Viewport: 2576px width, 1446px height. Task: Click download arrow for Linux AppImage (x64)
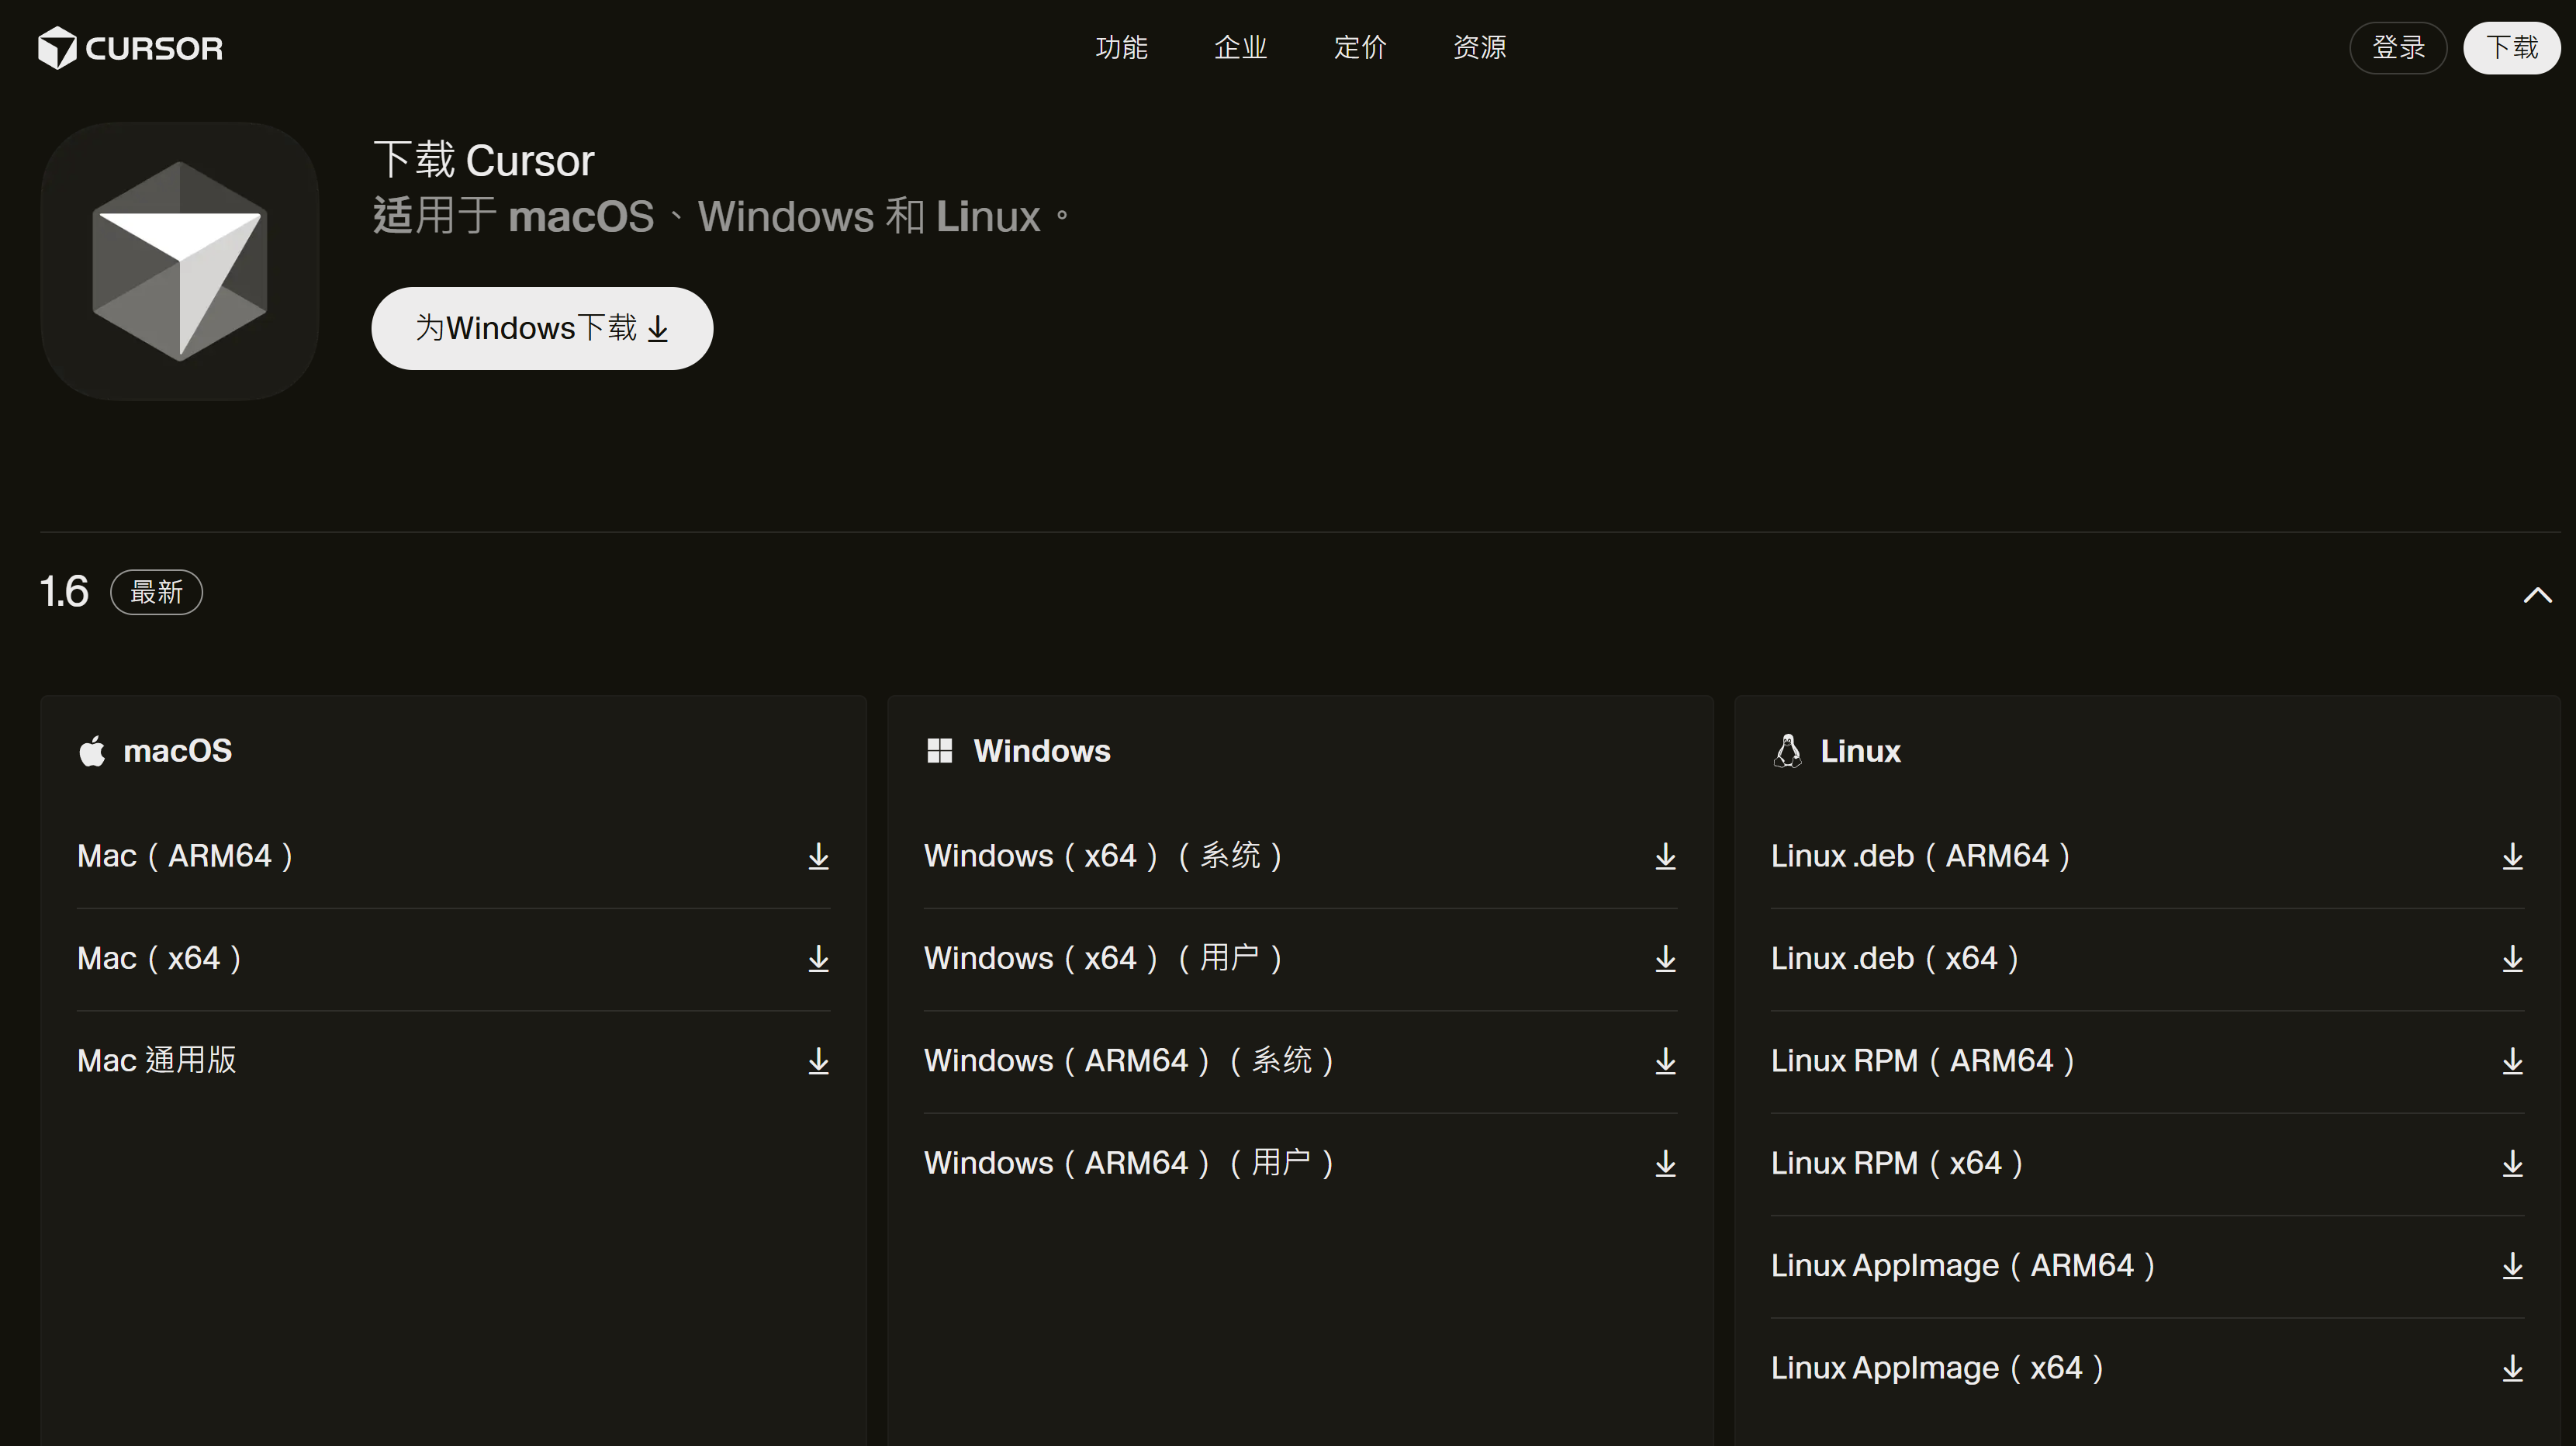[x=2512, y=1369]
